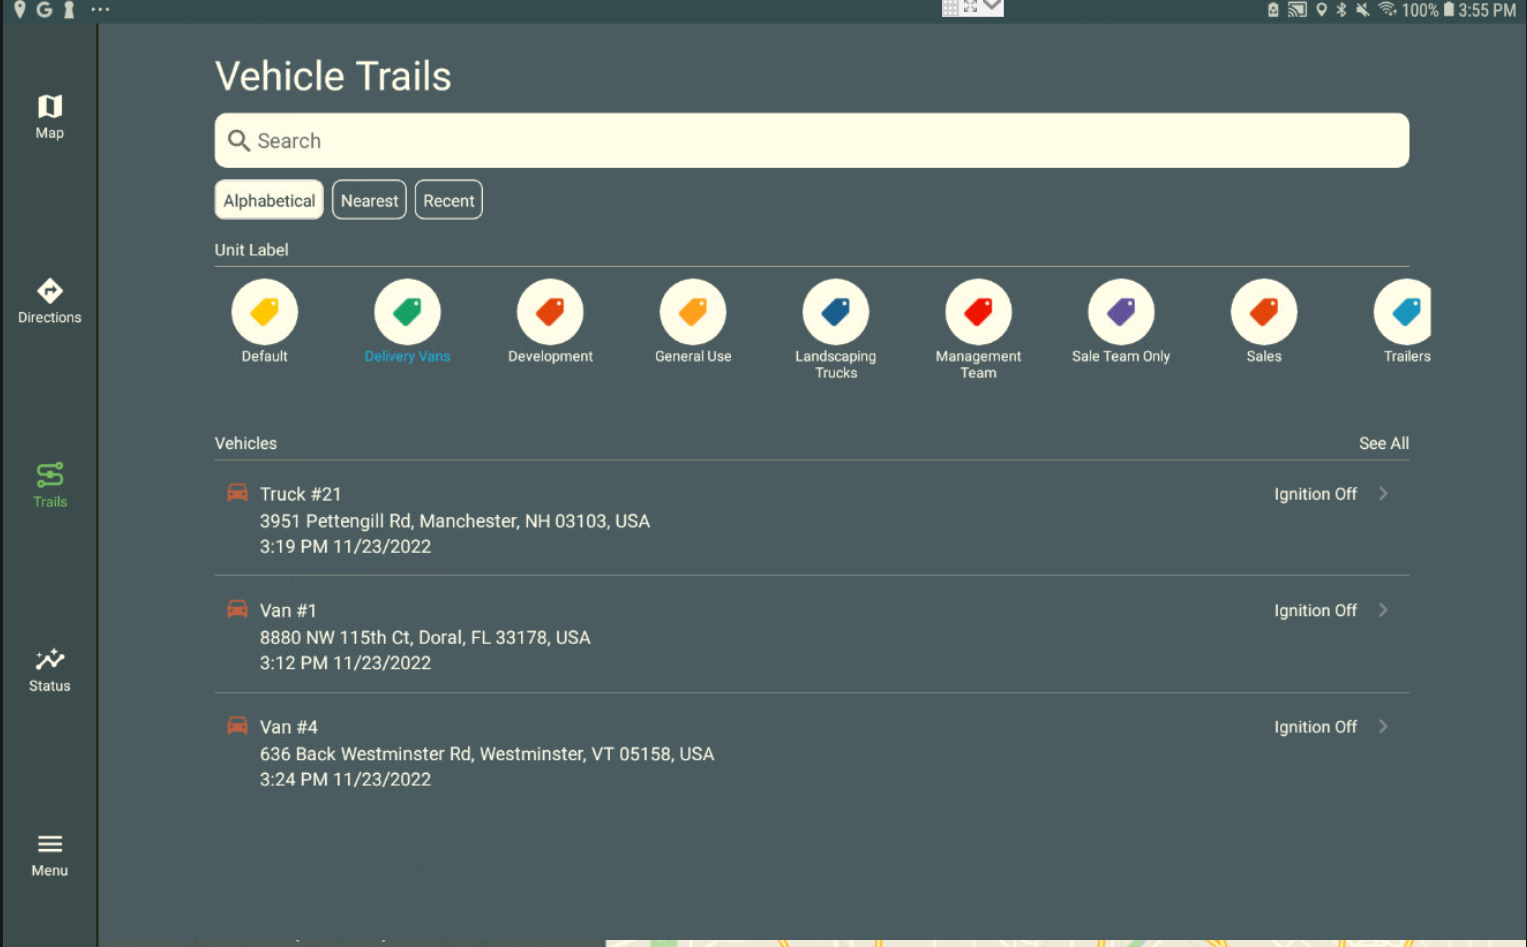Click the See All vehicles link

[x=1383, y=443]
